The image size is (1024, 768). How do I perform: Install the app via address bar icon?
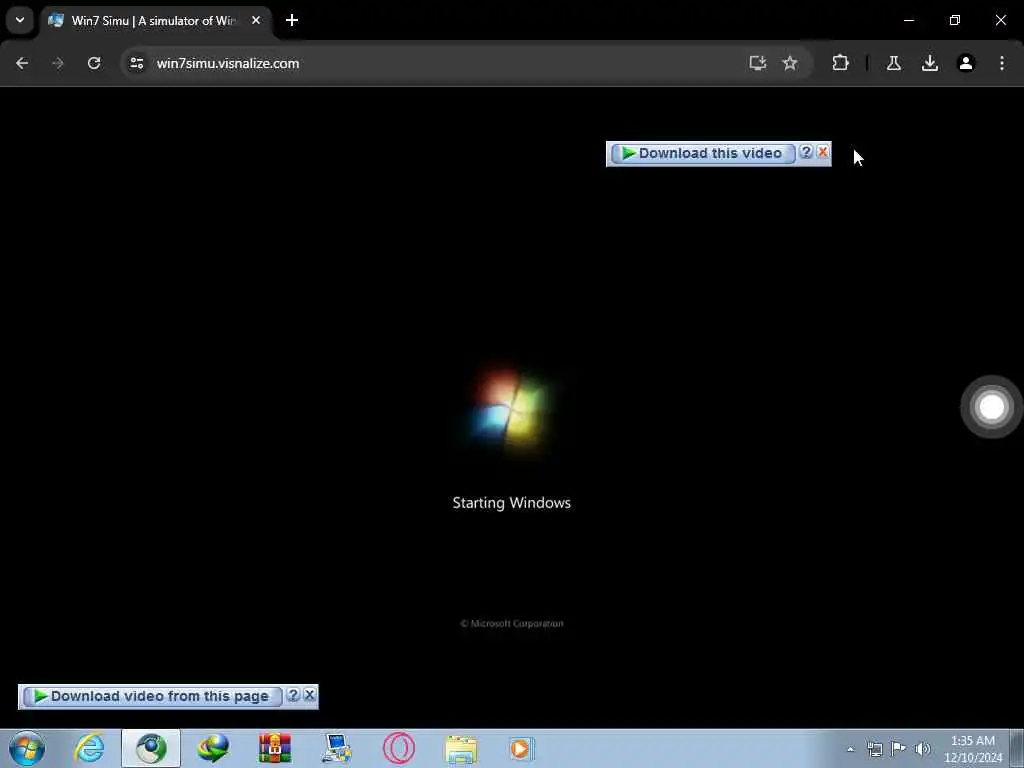coord(758,63)
